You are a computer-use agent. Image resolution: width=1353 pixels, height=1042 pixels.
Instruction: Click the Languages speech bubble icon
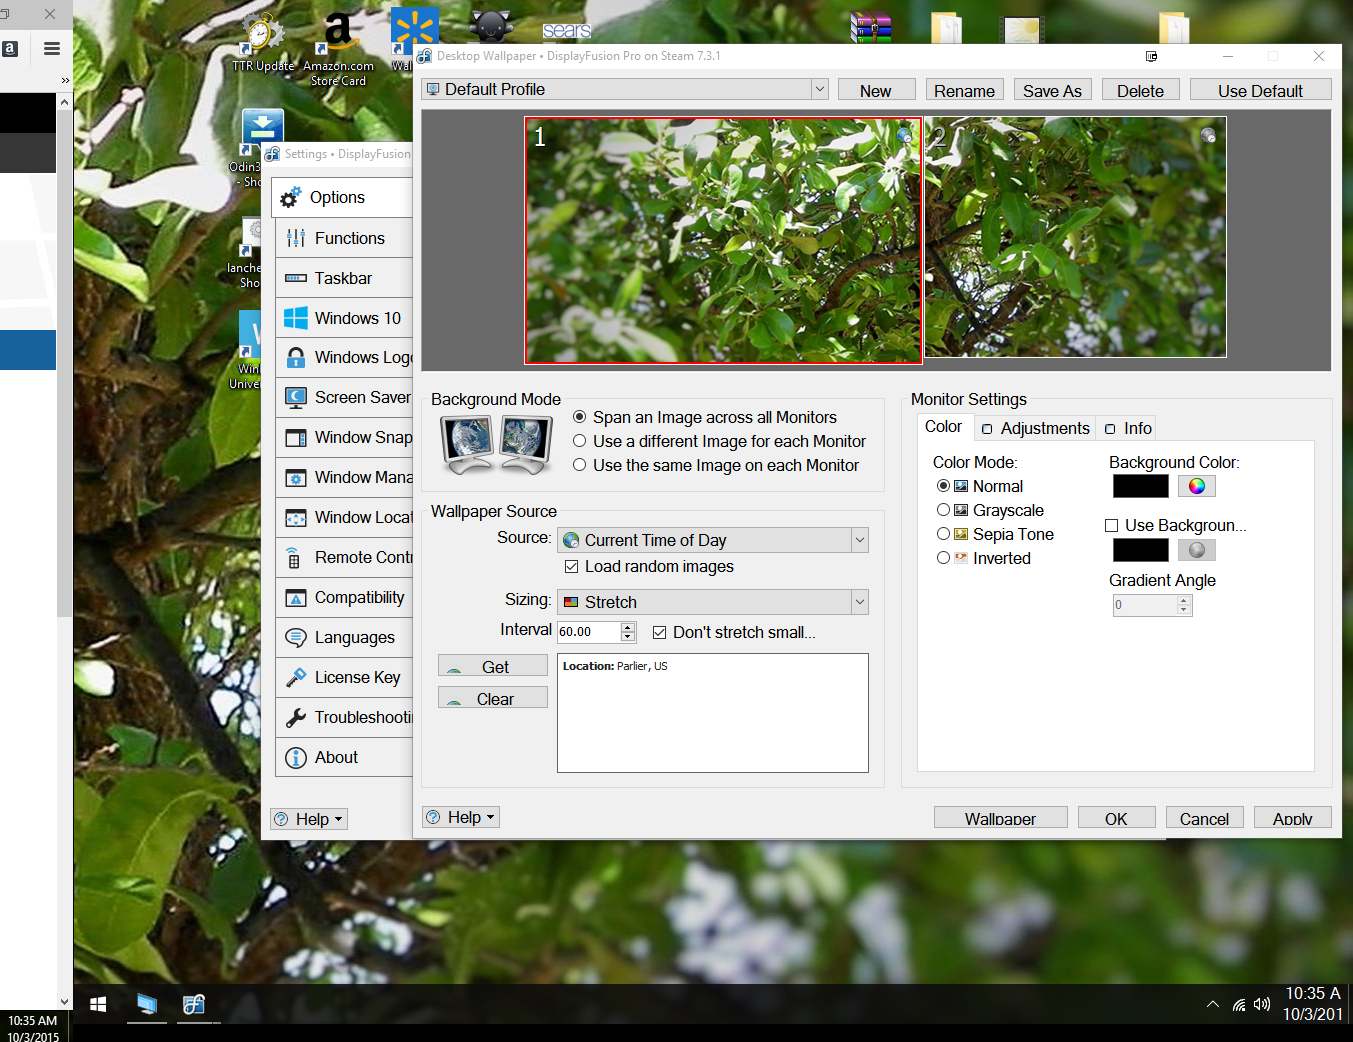tap(296, 638)
